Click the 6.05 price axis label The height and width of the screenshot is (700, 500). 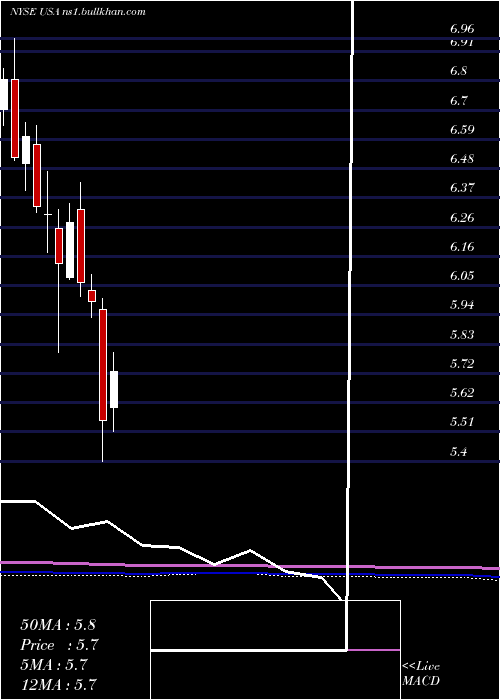click(x=462, y=276)
